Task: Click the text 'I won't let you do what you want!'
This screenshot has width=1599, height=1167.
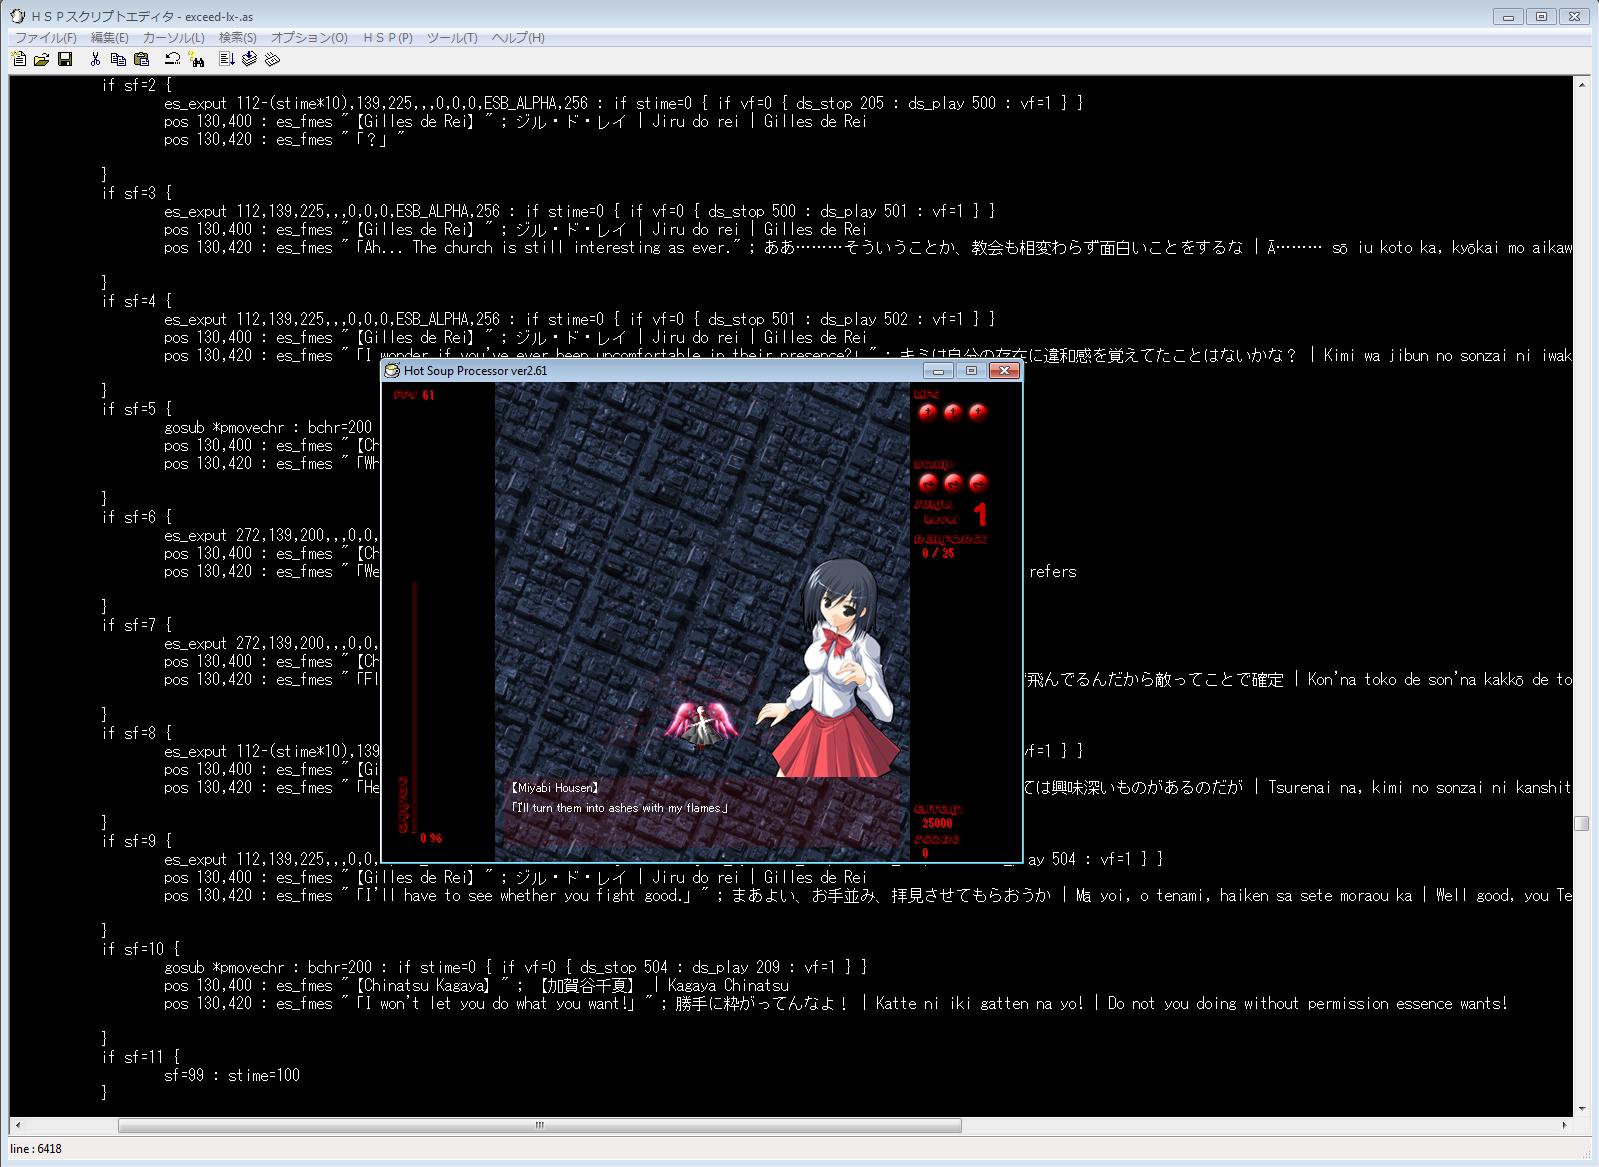Action: (x=496, y=1004)
